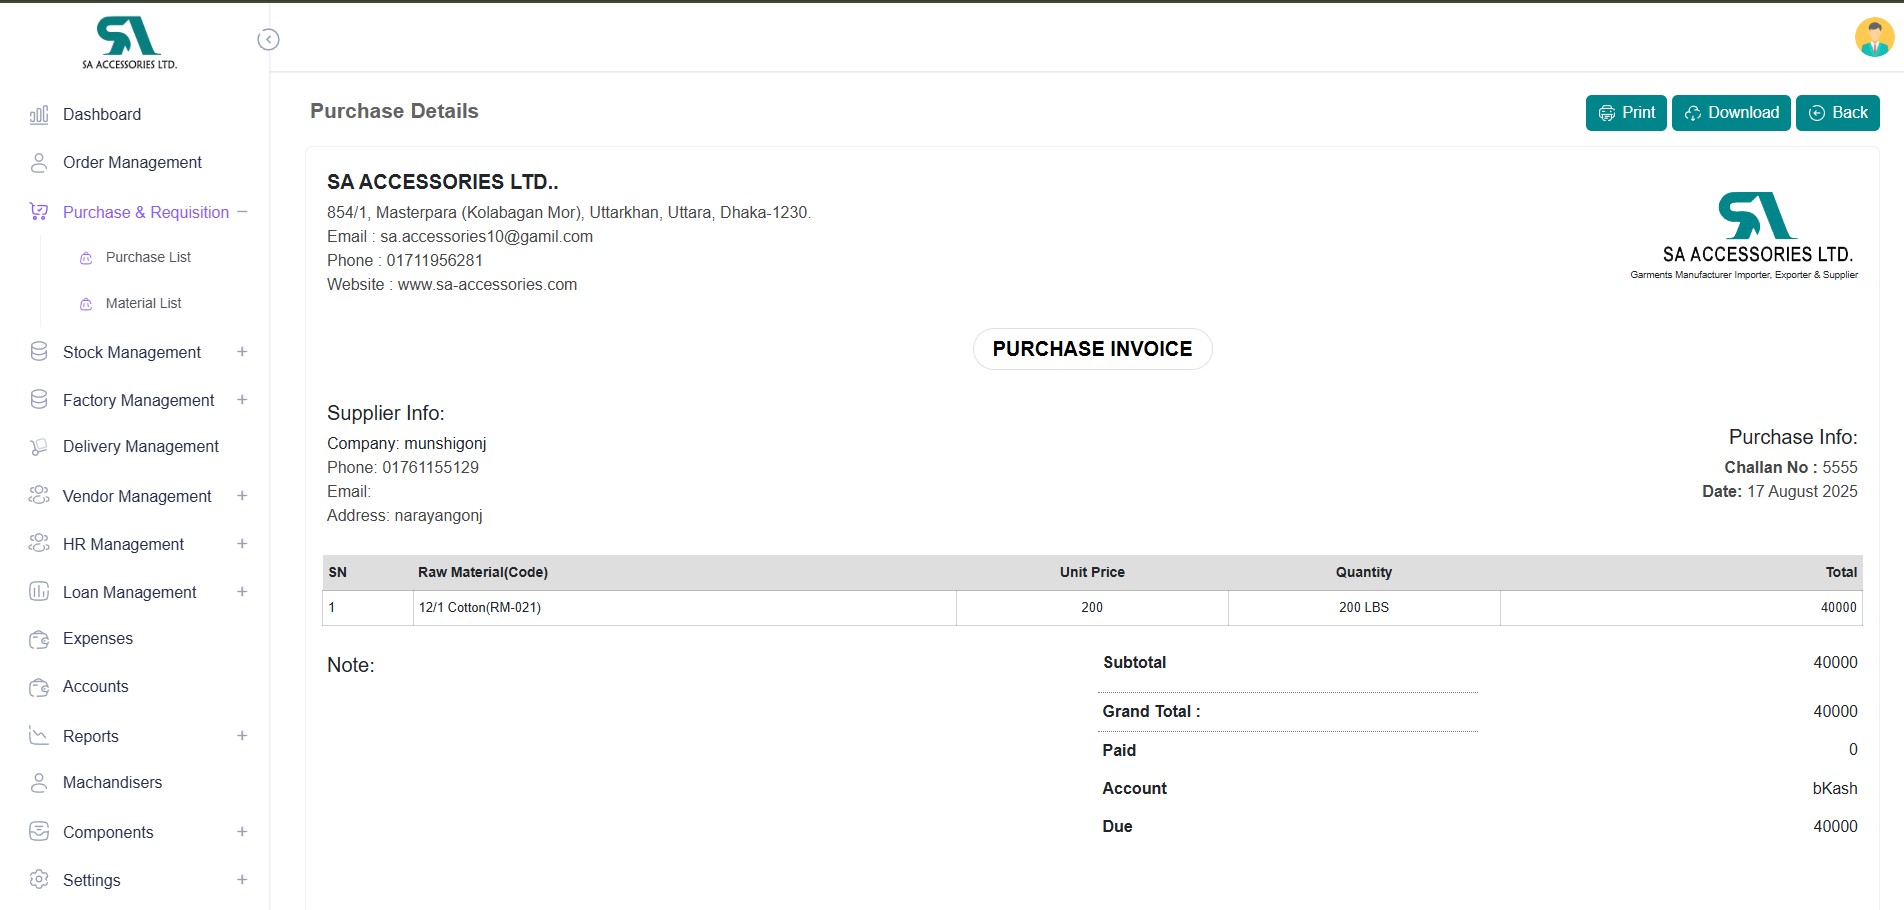The height and width of the screenshot is (910, 1904).
Task: Click the Order Management person icon
Action: 39,163
